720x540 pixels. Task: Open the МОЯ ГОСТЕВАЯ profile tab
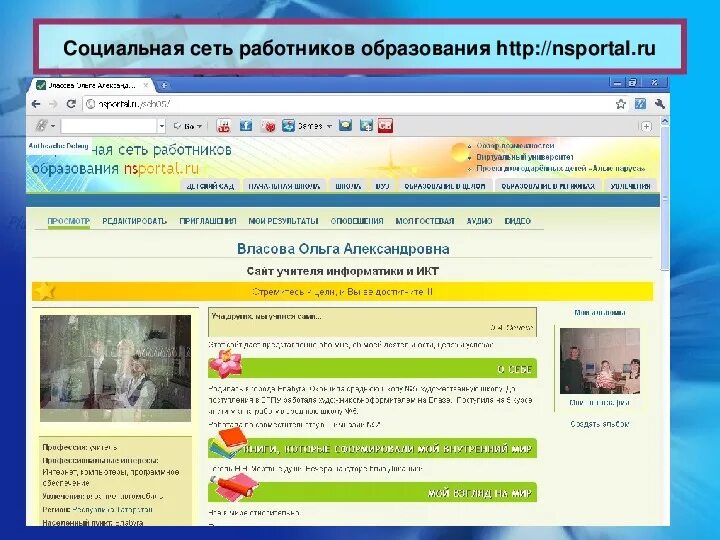425,221
